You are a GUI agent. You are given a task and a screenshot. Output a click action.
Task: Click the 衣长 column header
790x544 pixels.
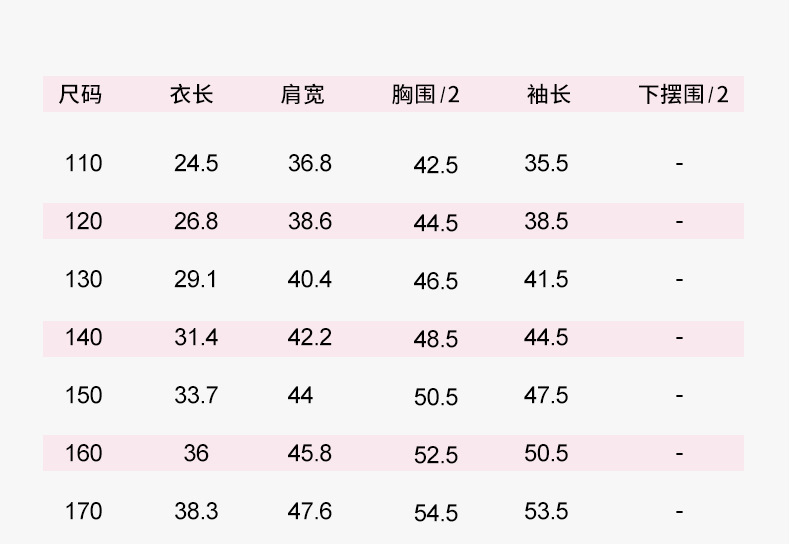pos(192,95)
